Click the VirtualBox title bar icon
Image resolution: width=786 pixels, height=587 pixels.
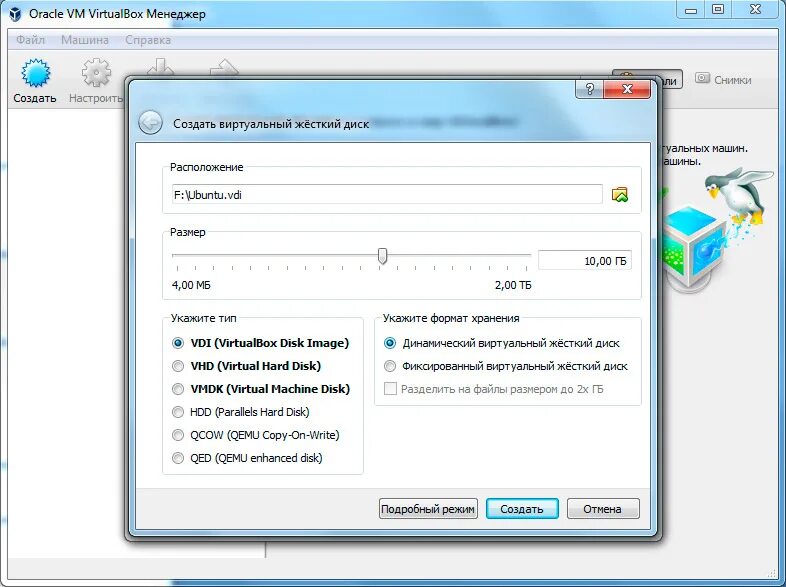pos(15,14)
